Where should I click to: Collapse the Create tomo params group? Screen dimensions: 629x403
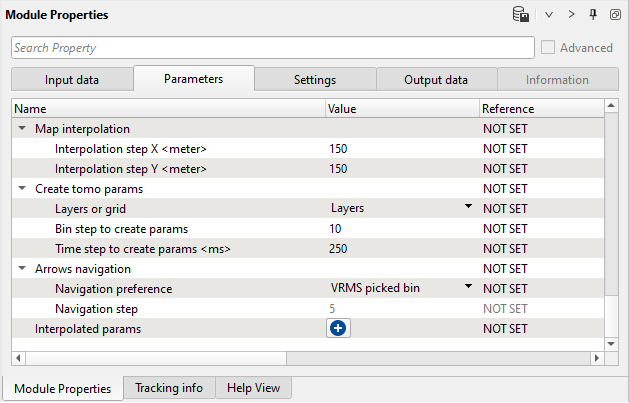coord(21,188)
